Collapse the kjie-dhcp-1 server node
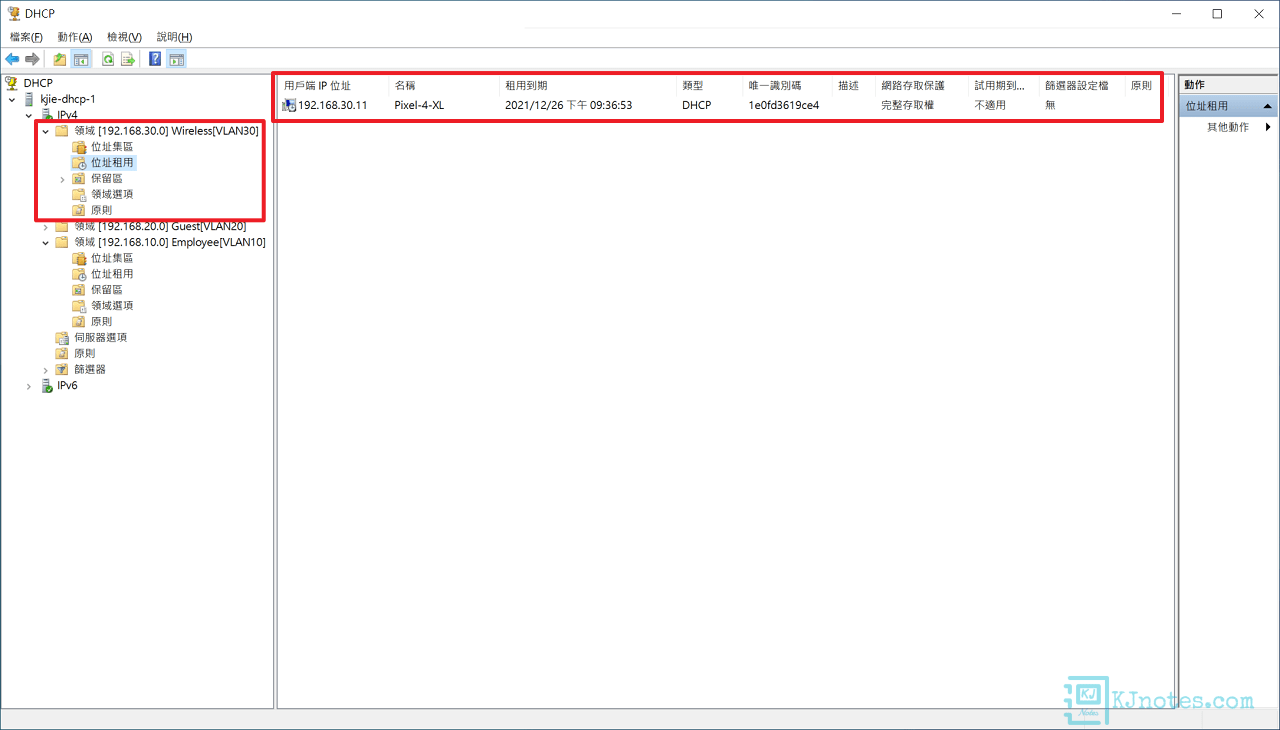Viewport: 1280px width, 730px height. (12, 99)
